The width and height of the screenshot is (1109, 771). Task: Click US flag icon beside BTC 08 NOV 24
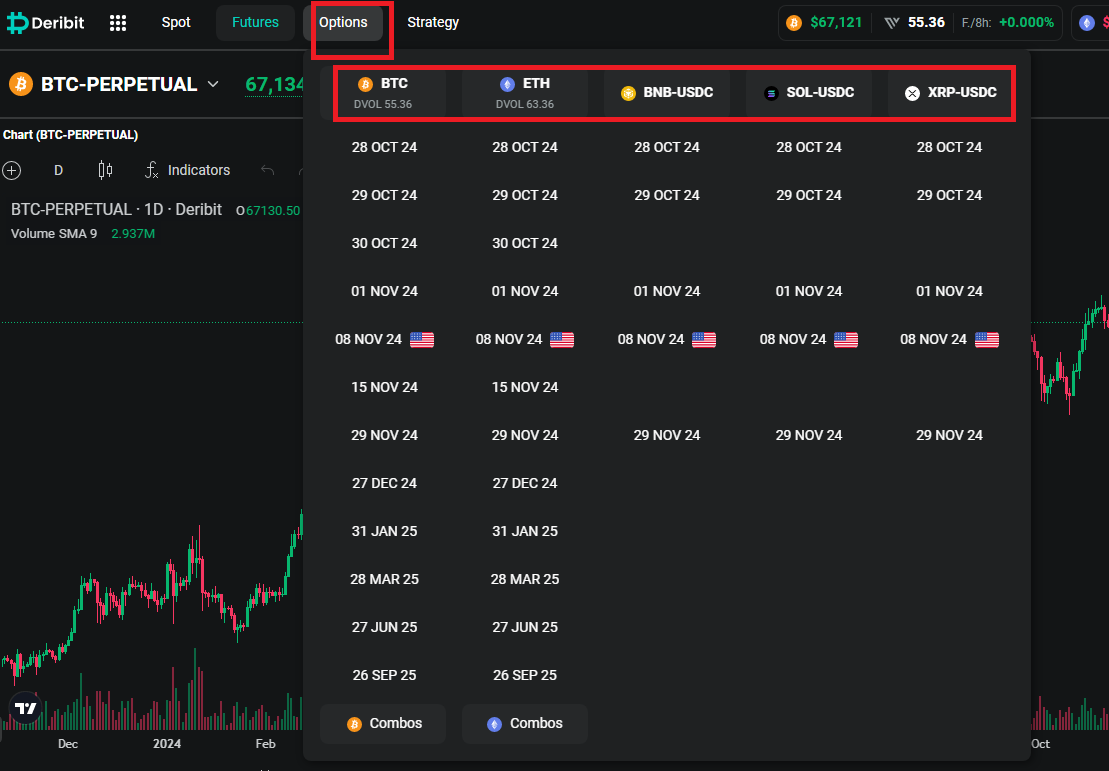pyautogui.click(x=422, y=340)
